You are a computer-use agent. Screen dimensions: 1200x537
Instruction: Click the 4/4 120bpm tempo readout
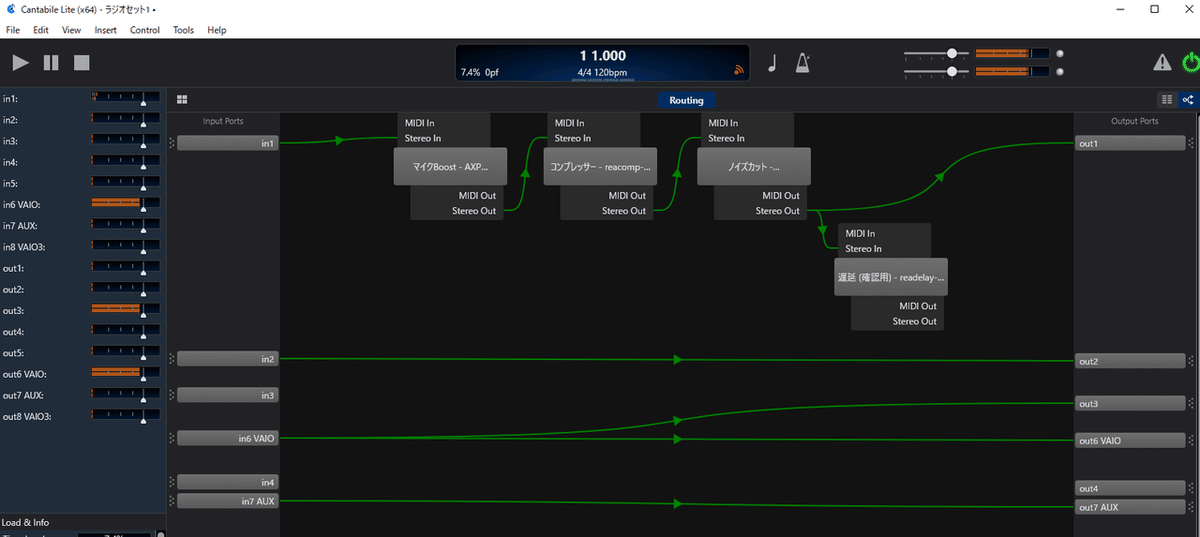(602, 73)
